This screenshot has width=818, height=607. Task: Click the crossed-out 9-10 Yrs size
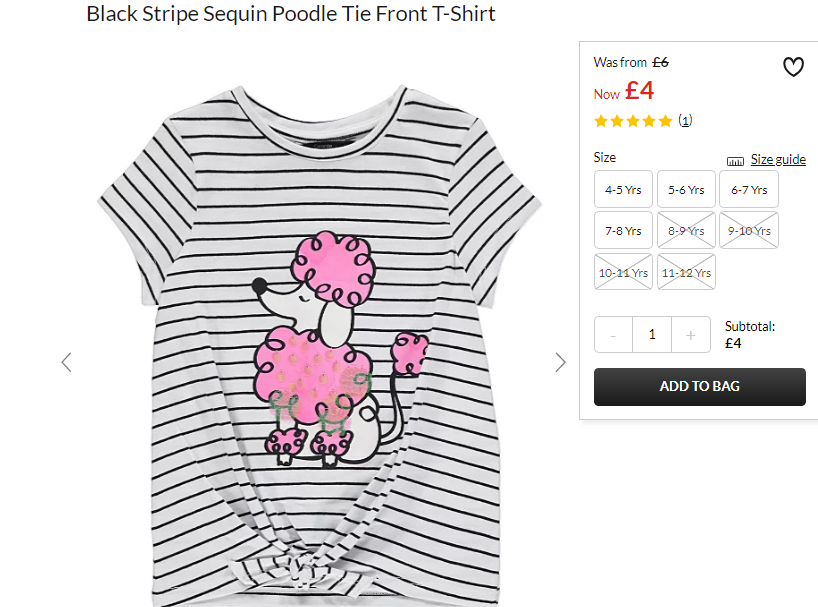[x=749, y=230]
